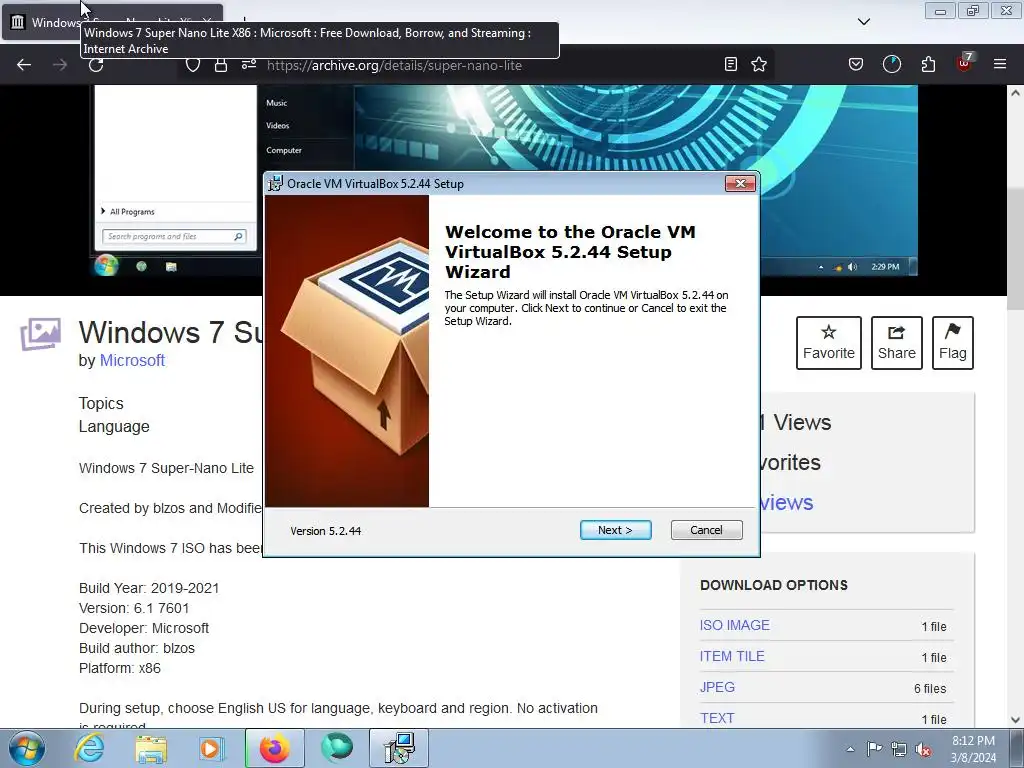Image resolution: width=1024 pixels, height=768 pixels.
Task: Open the Windows Start menu
Action: click(26, 748)
